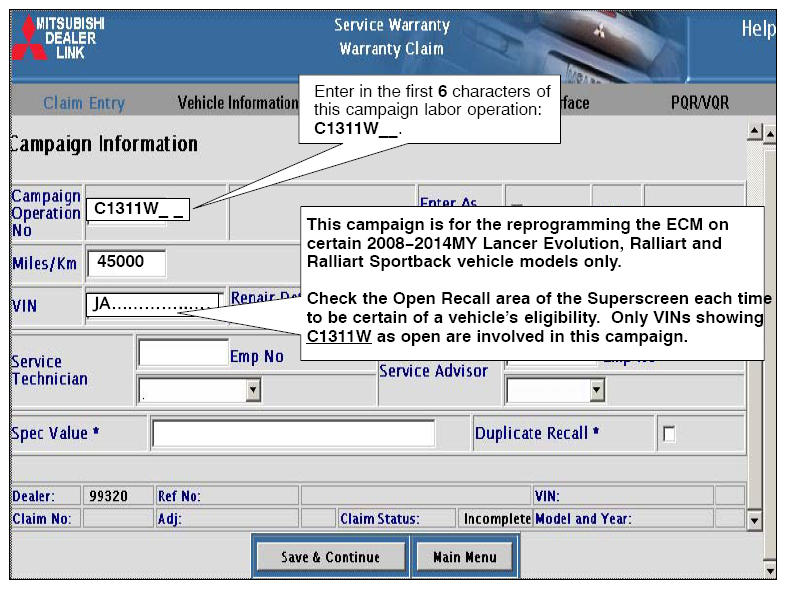Click the Spec Value text field
The image size is (786, 589).
click(293, 433)
